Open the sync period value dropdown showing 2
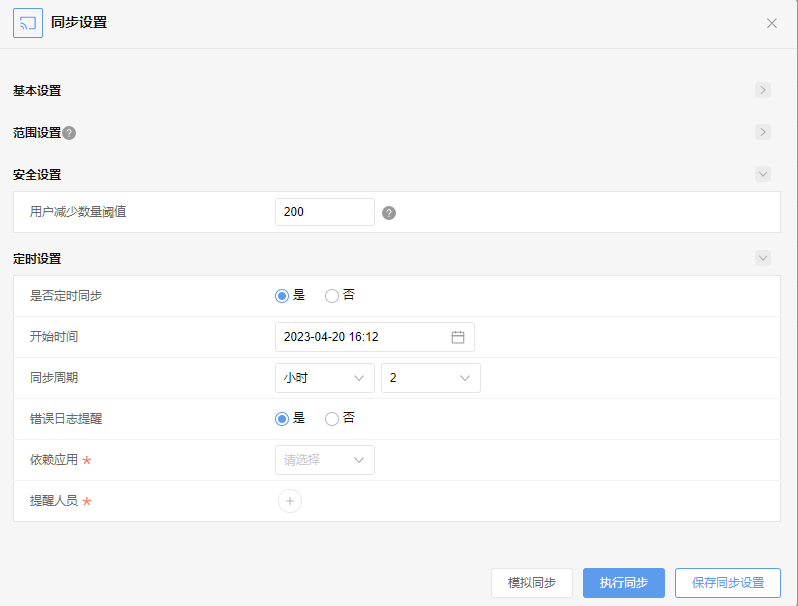Image resolution: width=798 pixels, height=606 pixels. click(431, 378)
